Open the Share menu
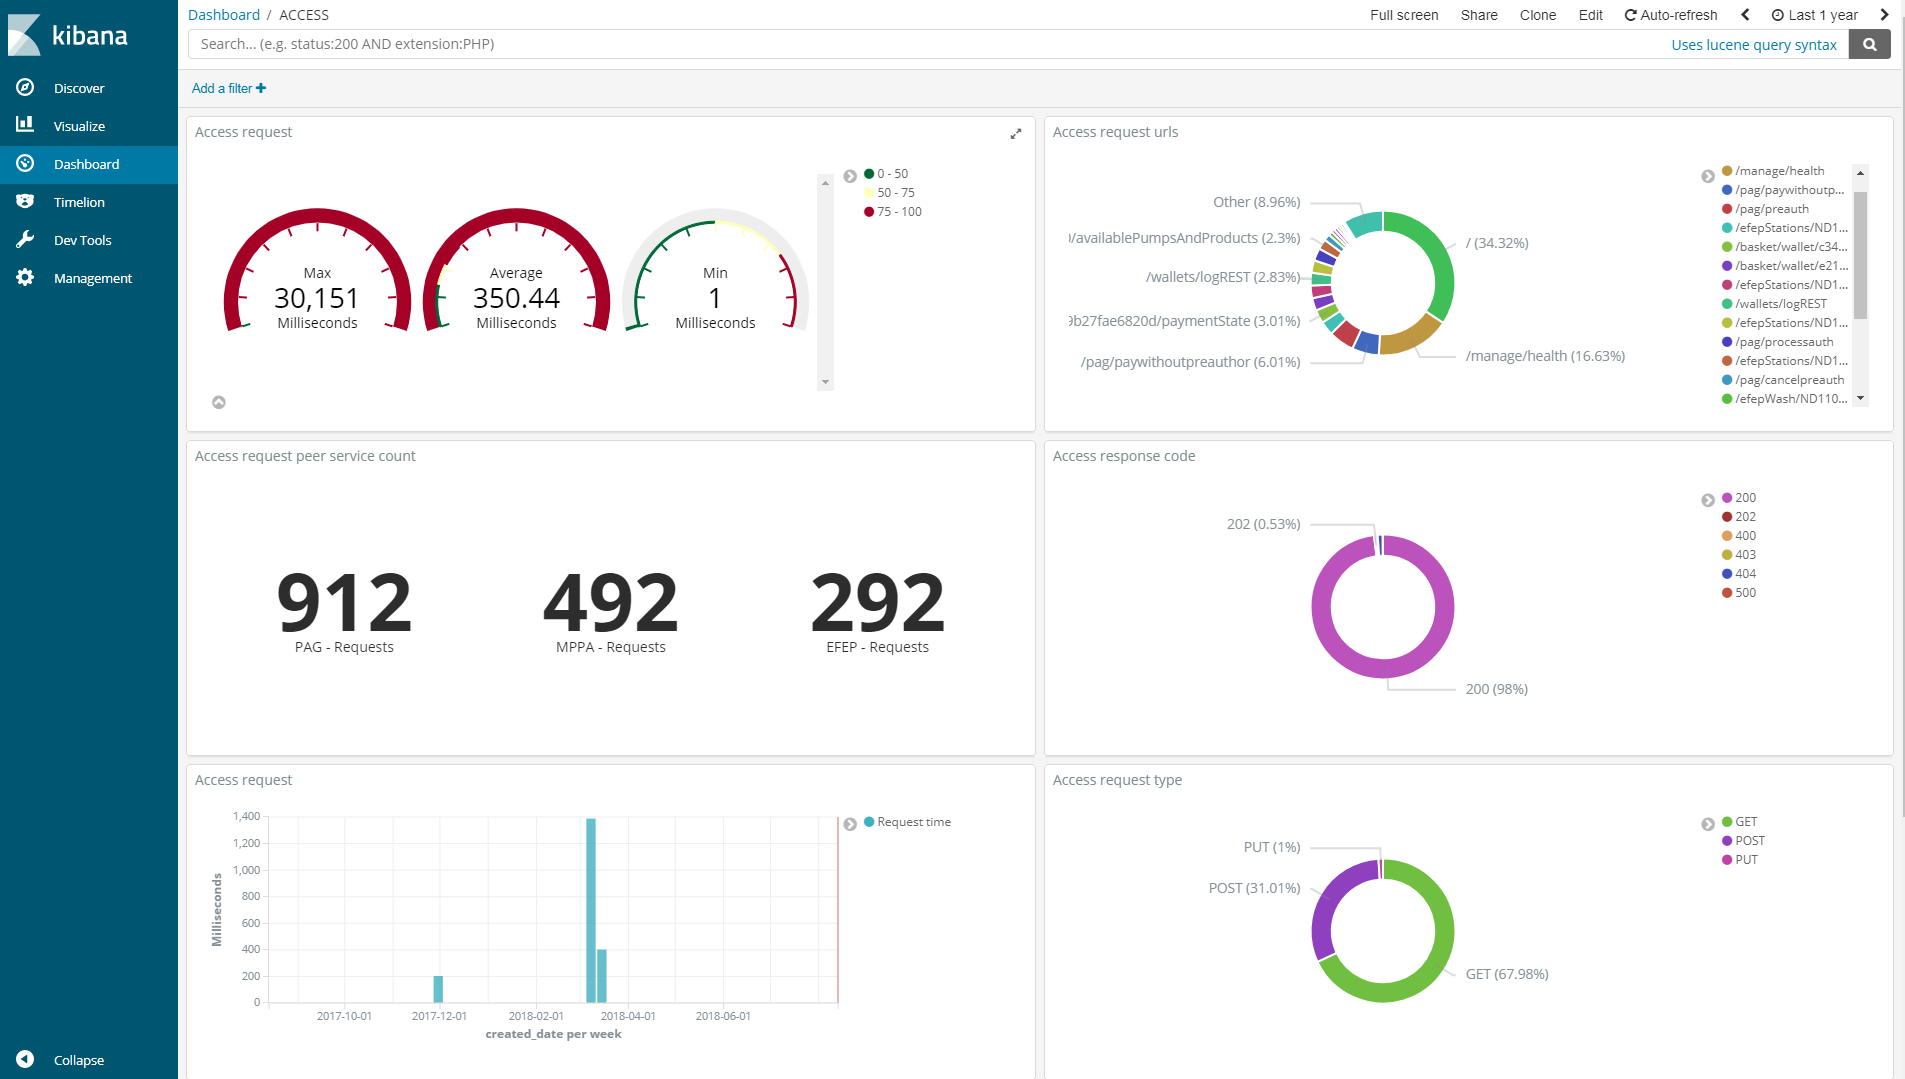Screen dimensions: 1905x1079 point(1479,15)
